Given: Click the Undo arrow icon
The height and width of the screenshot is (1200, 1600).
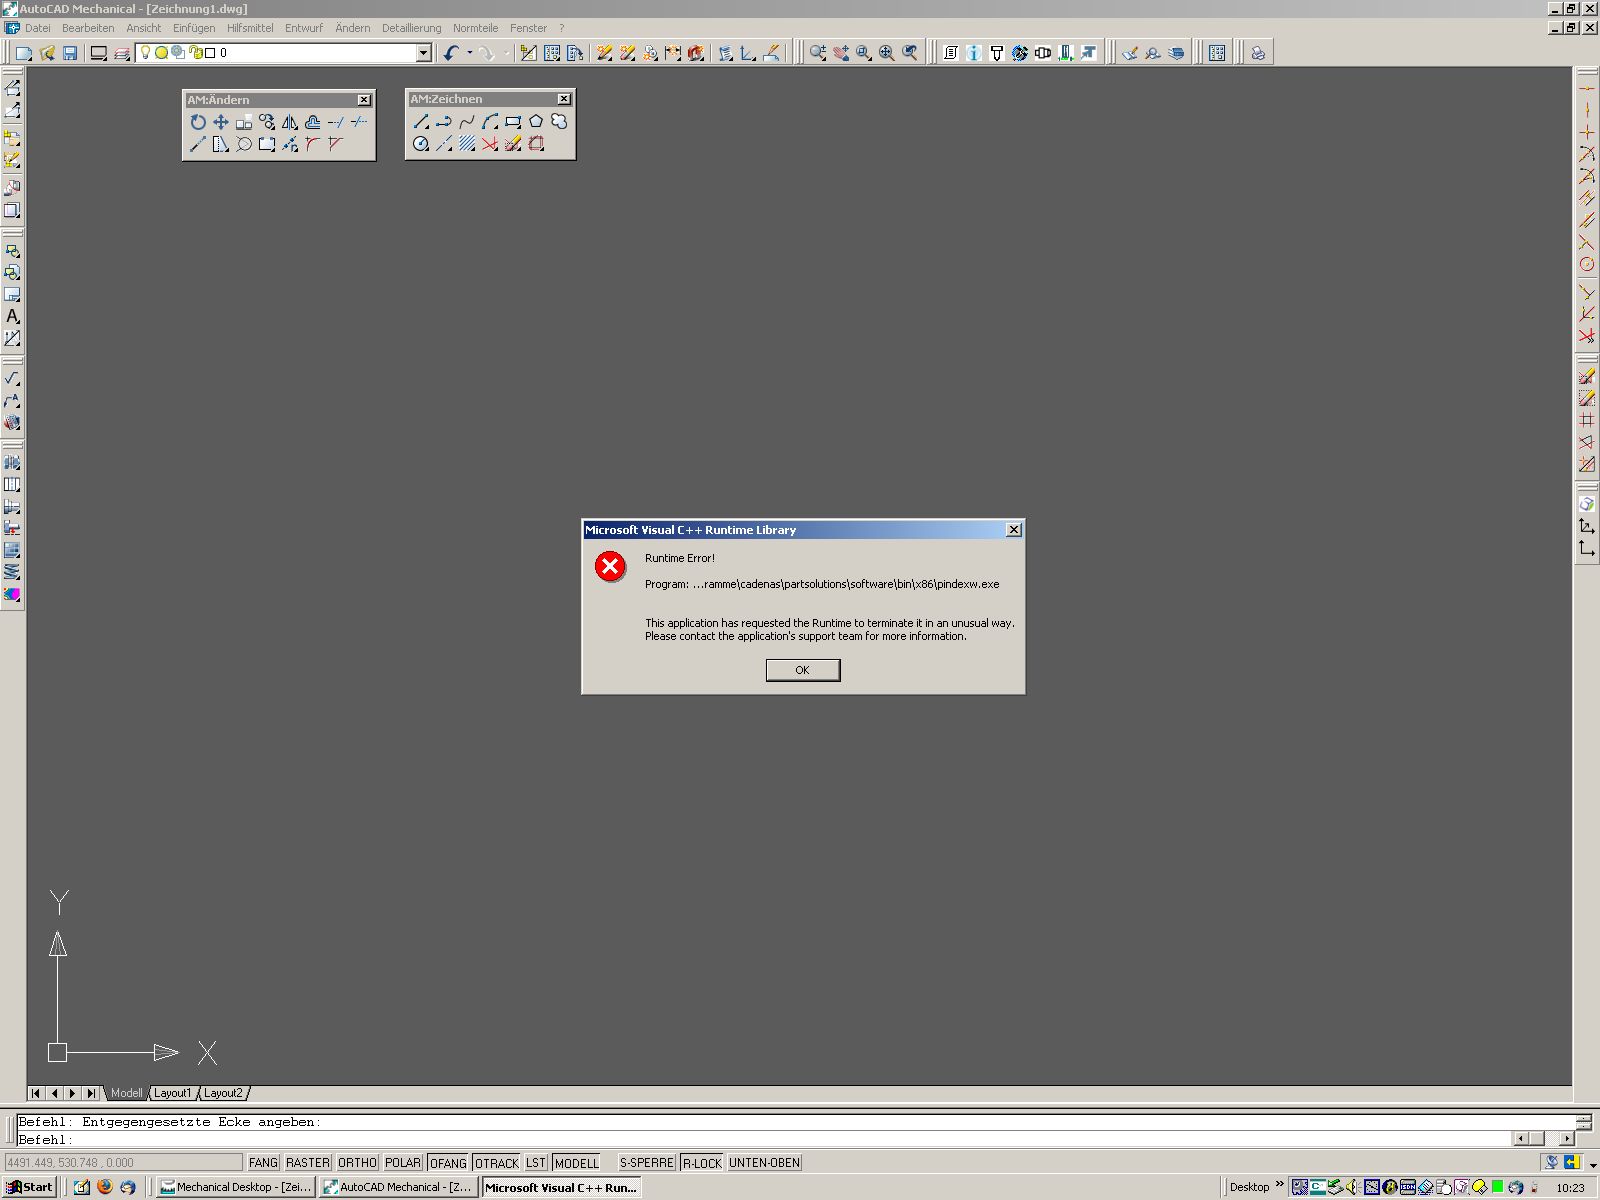Looking at the screenshot, I should pos(452,53).
